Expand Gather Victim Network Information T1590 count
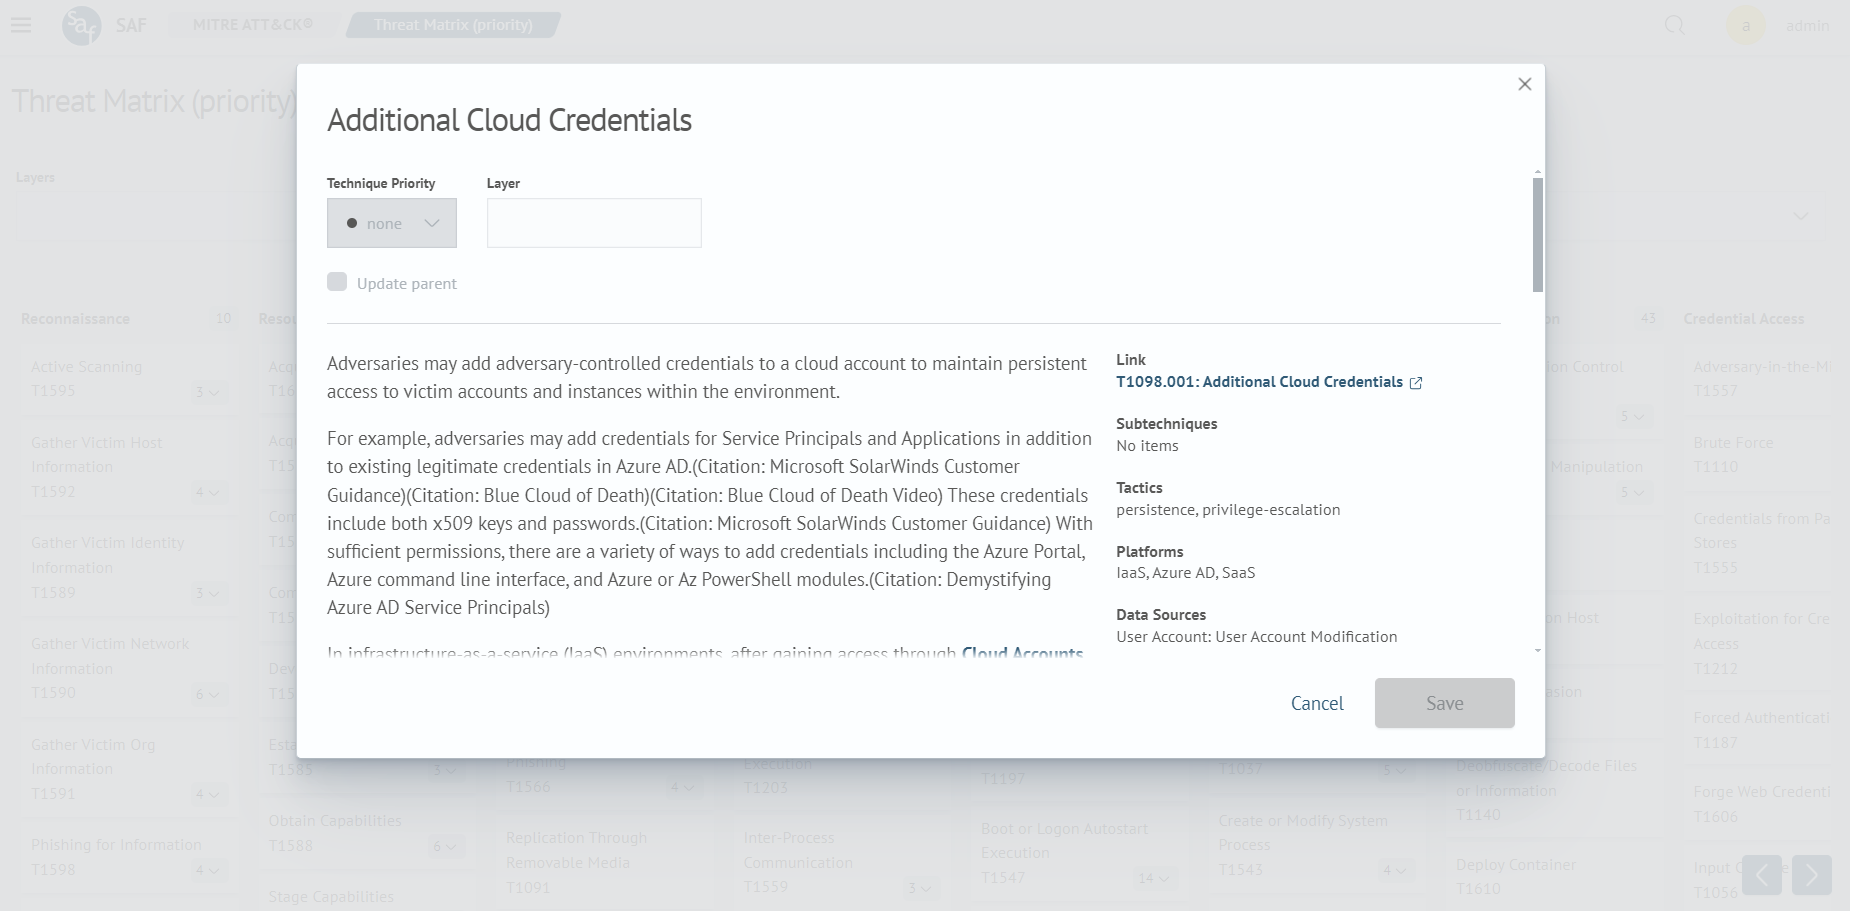The height and width of the screenshot is (911, 1850). pyautogui.click(x=207, y=694)
